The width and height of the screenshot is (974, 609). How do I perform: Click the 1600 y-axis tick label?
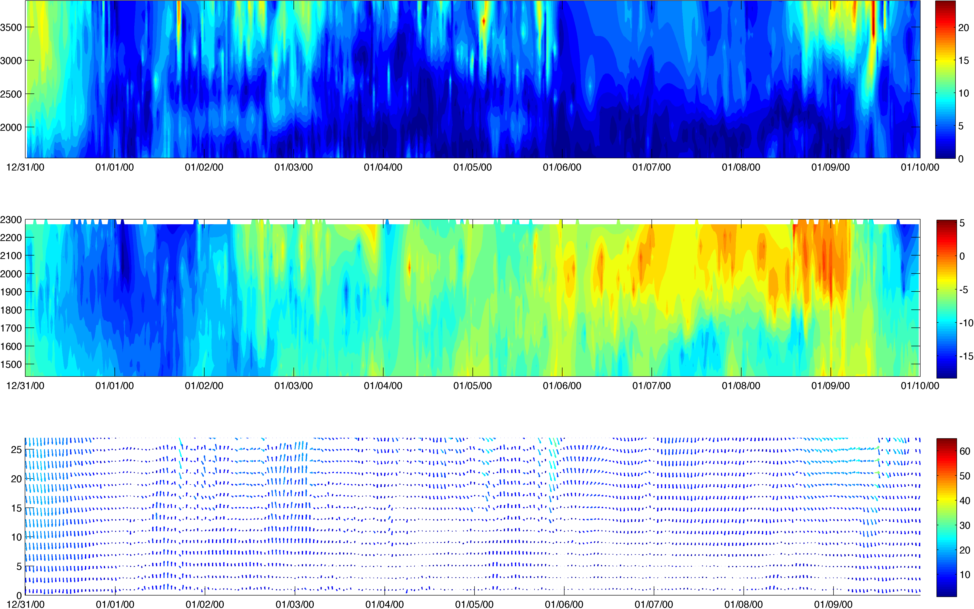coord(11,346)
